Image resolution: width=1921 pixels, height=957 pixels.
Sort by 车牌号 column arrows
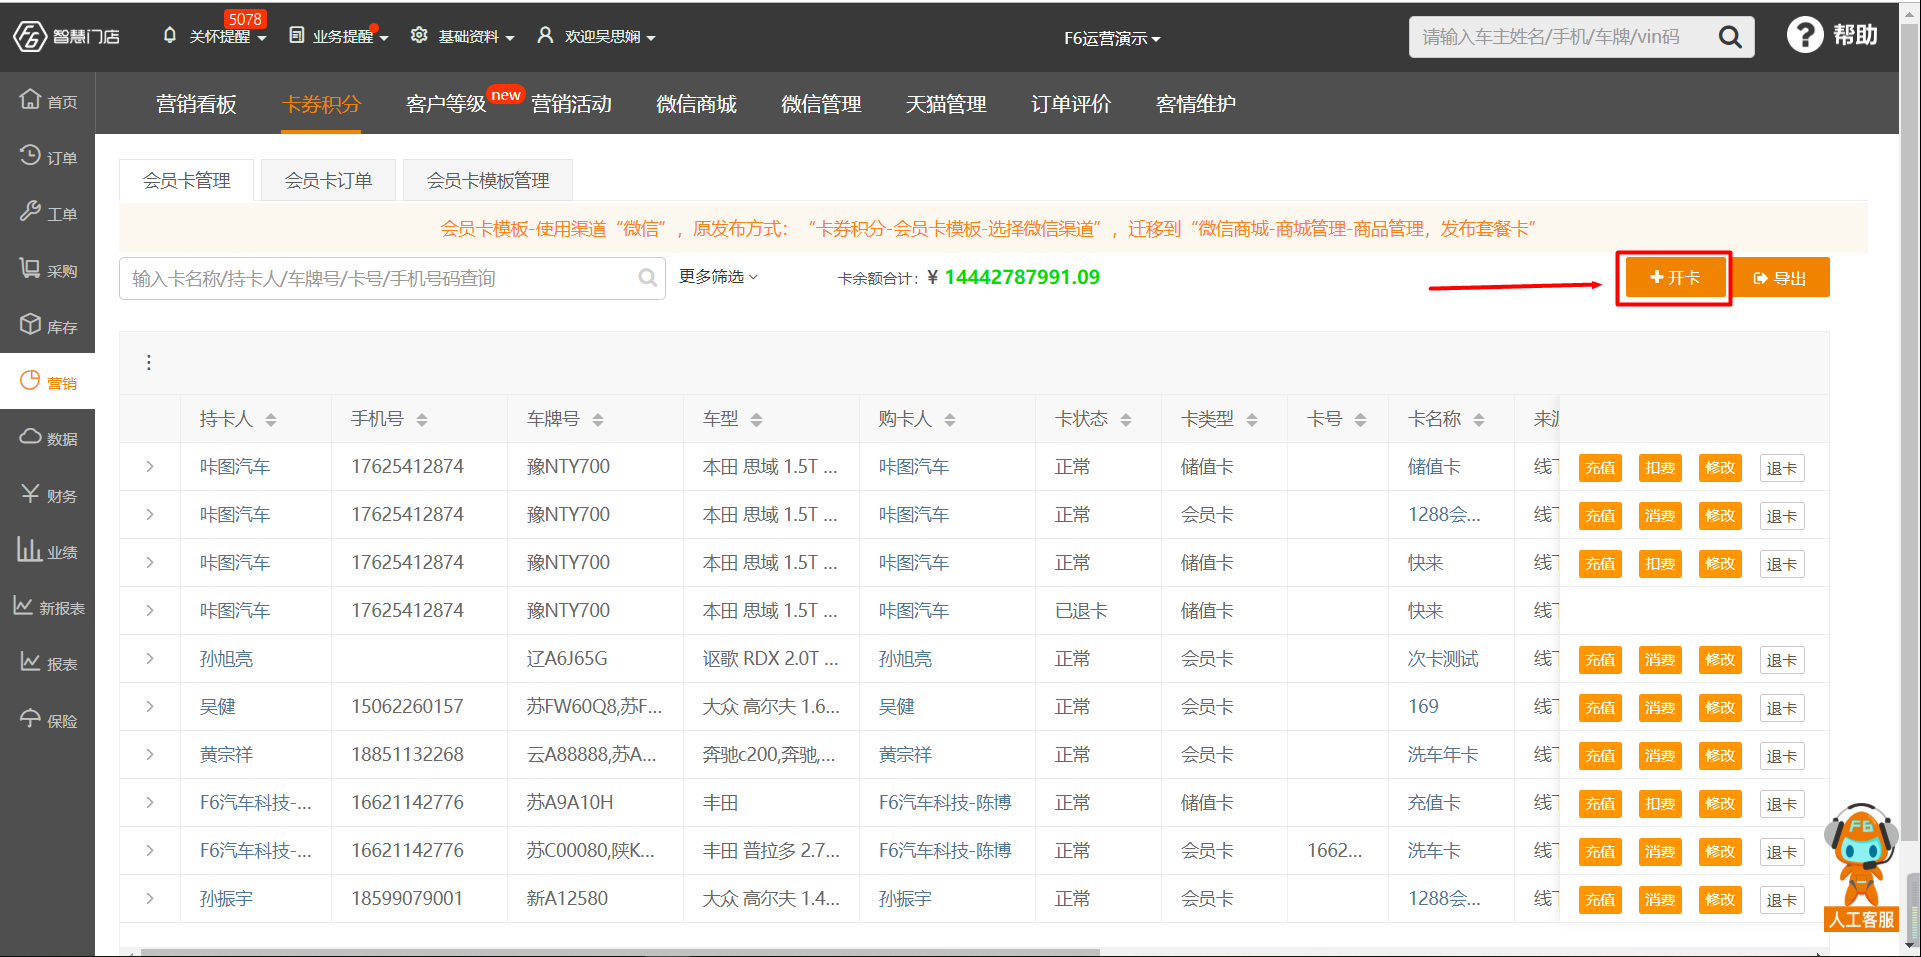click(598, 420)
